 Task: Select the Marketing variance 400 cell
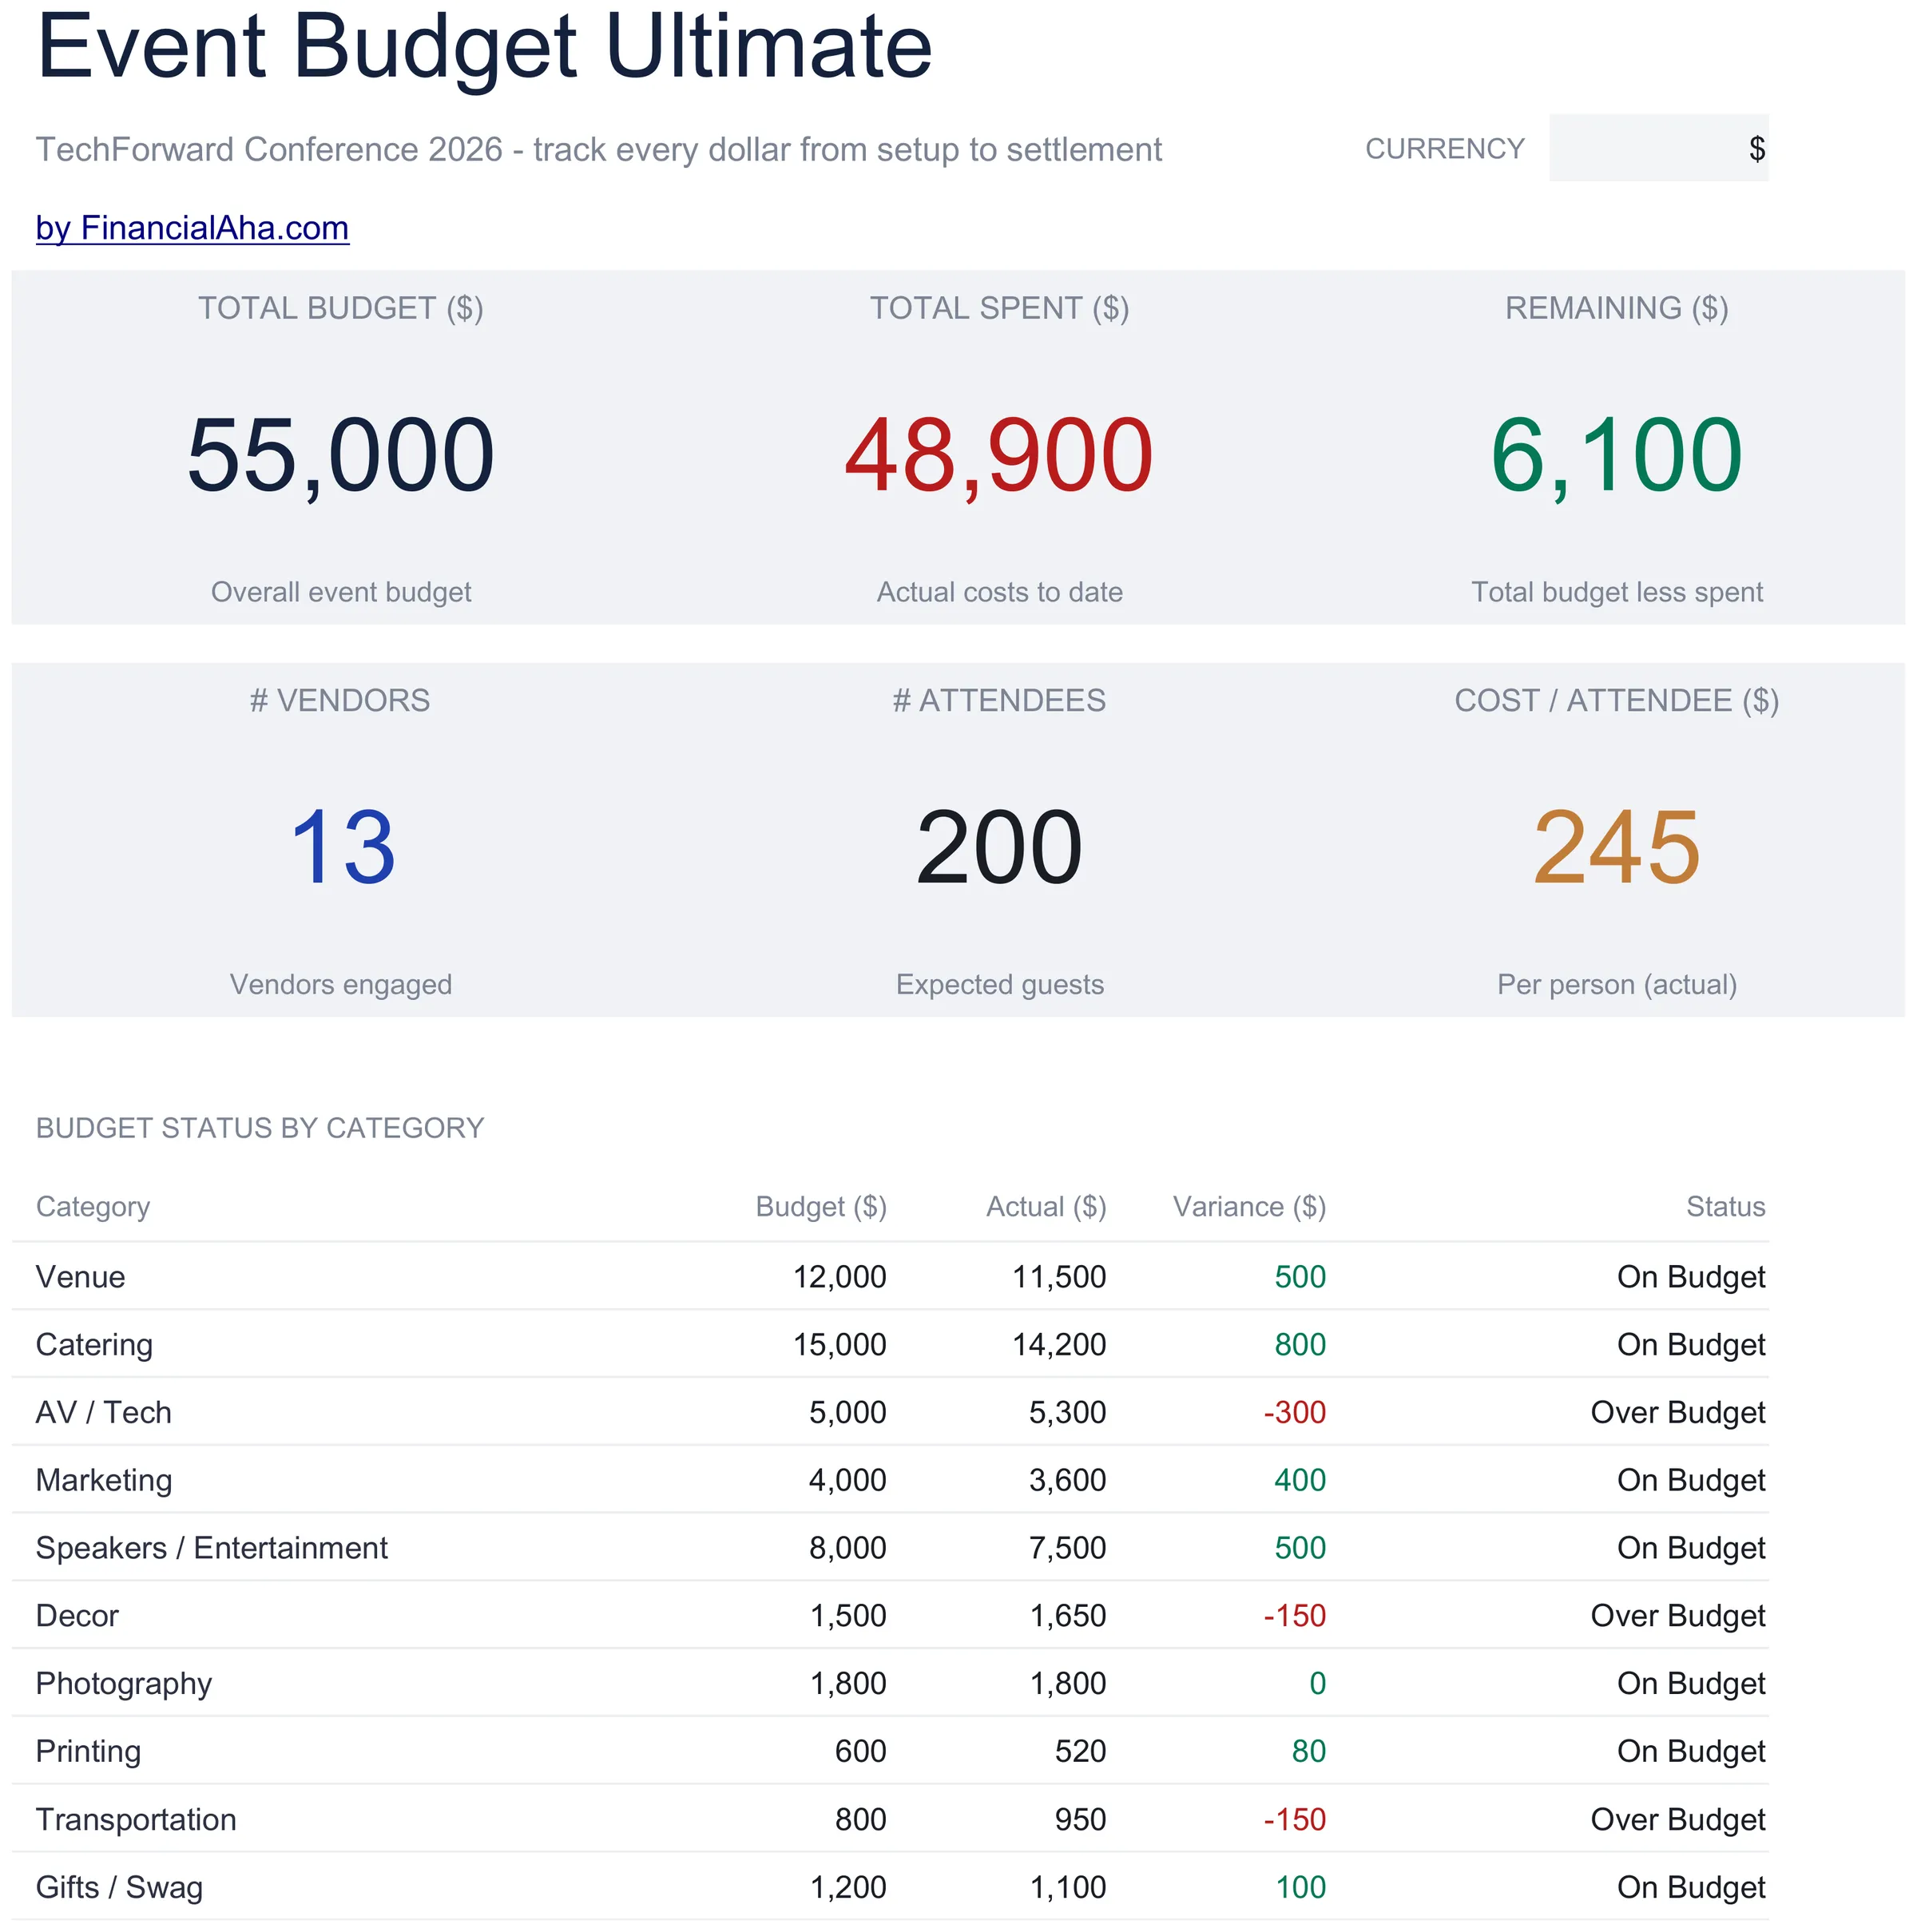(x=1300, y=1481)
